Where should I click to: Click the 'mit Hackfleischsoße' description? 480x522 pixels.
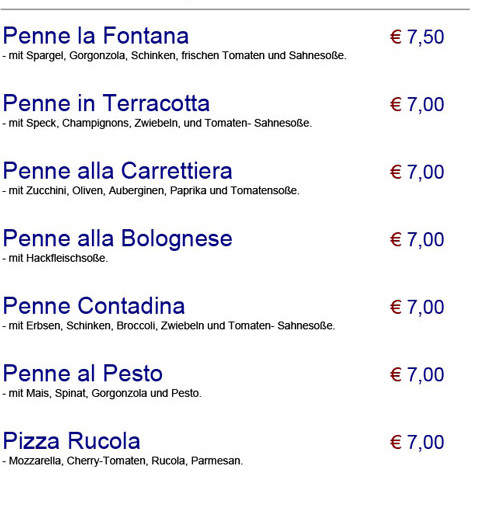[55, 258]
